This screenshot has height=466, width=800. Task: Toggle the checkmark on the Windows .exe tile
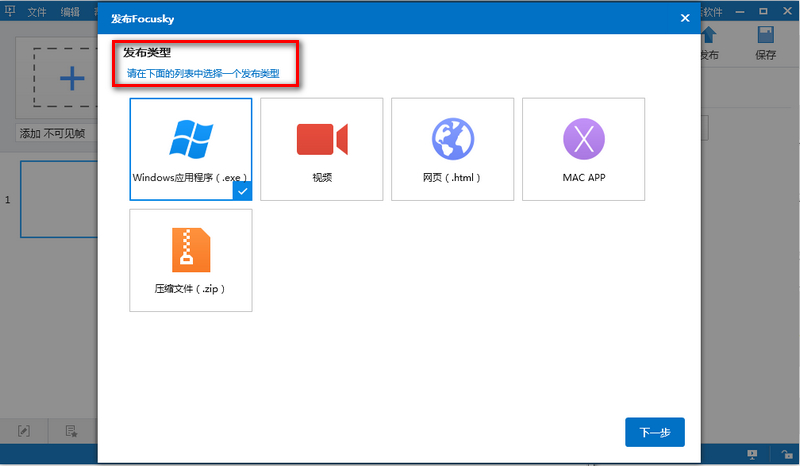[x=242, y=190]
